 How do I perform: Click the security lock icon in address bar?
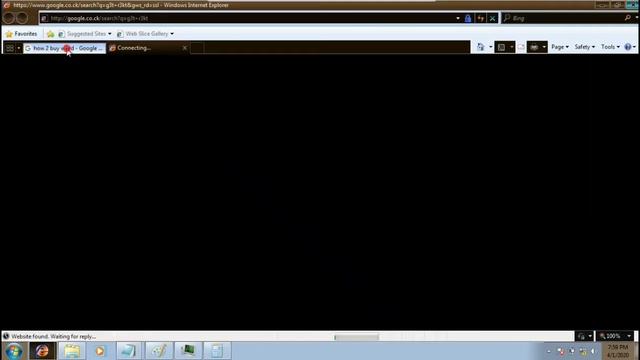pos(468,18)
